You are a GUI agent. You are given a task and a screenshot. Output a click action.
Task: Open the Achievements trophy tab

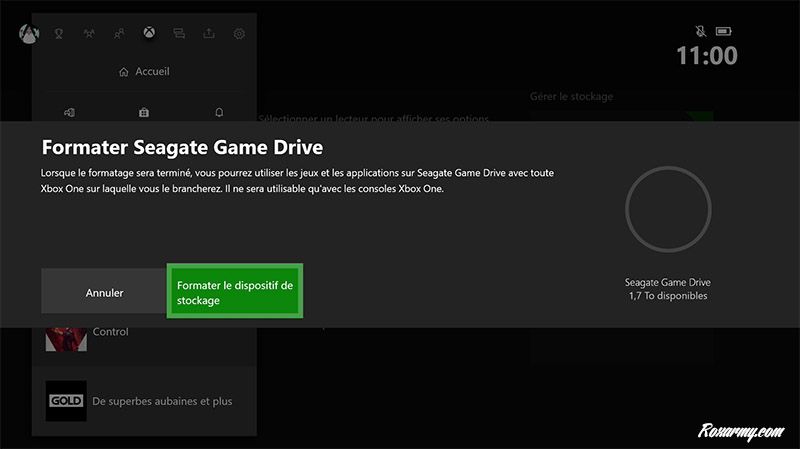59,33
